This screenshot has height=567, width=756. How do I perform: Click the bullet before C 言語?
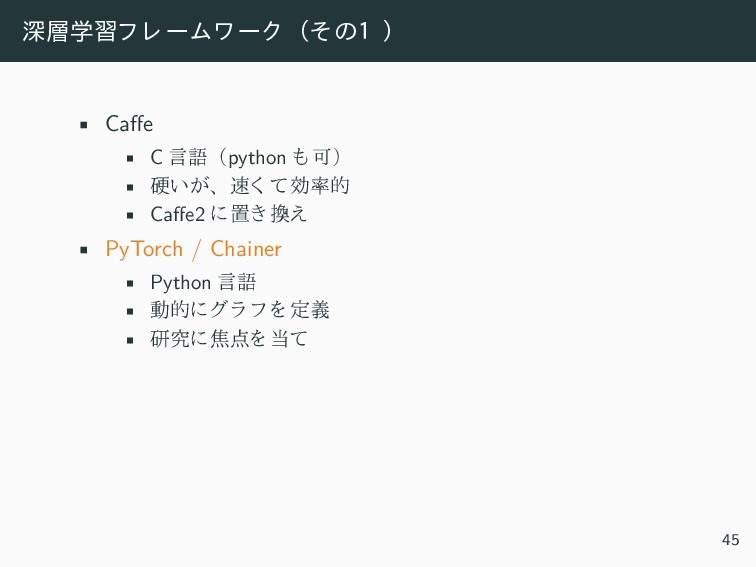point(130,158)
